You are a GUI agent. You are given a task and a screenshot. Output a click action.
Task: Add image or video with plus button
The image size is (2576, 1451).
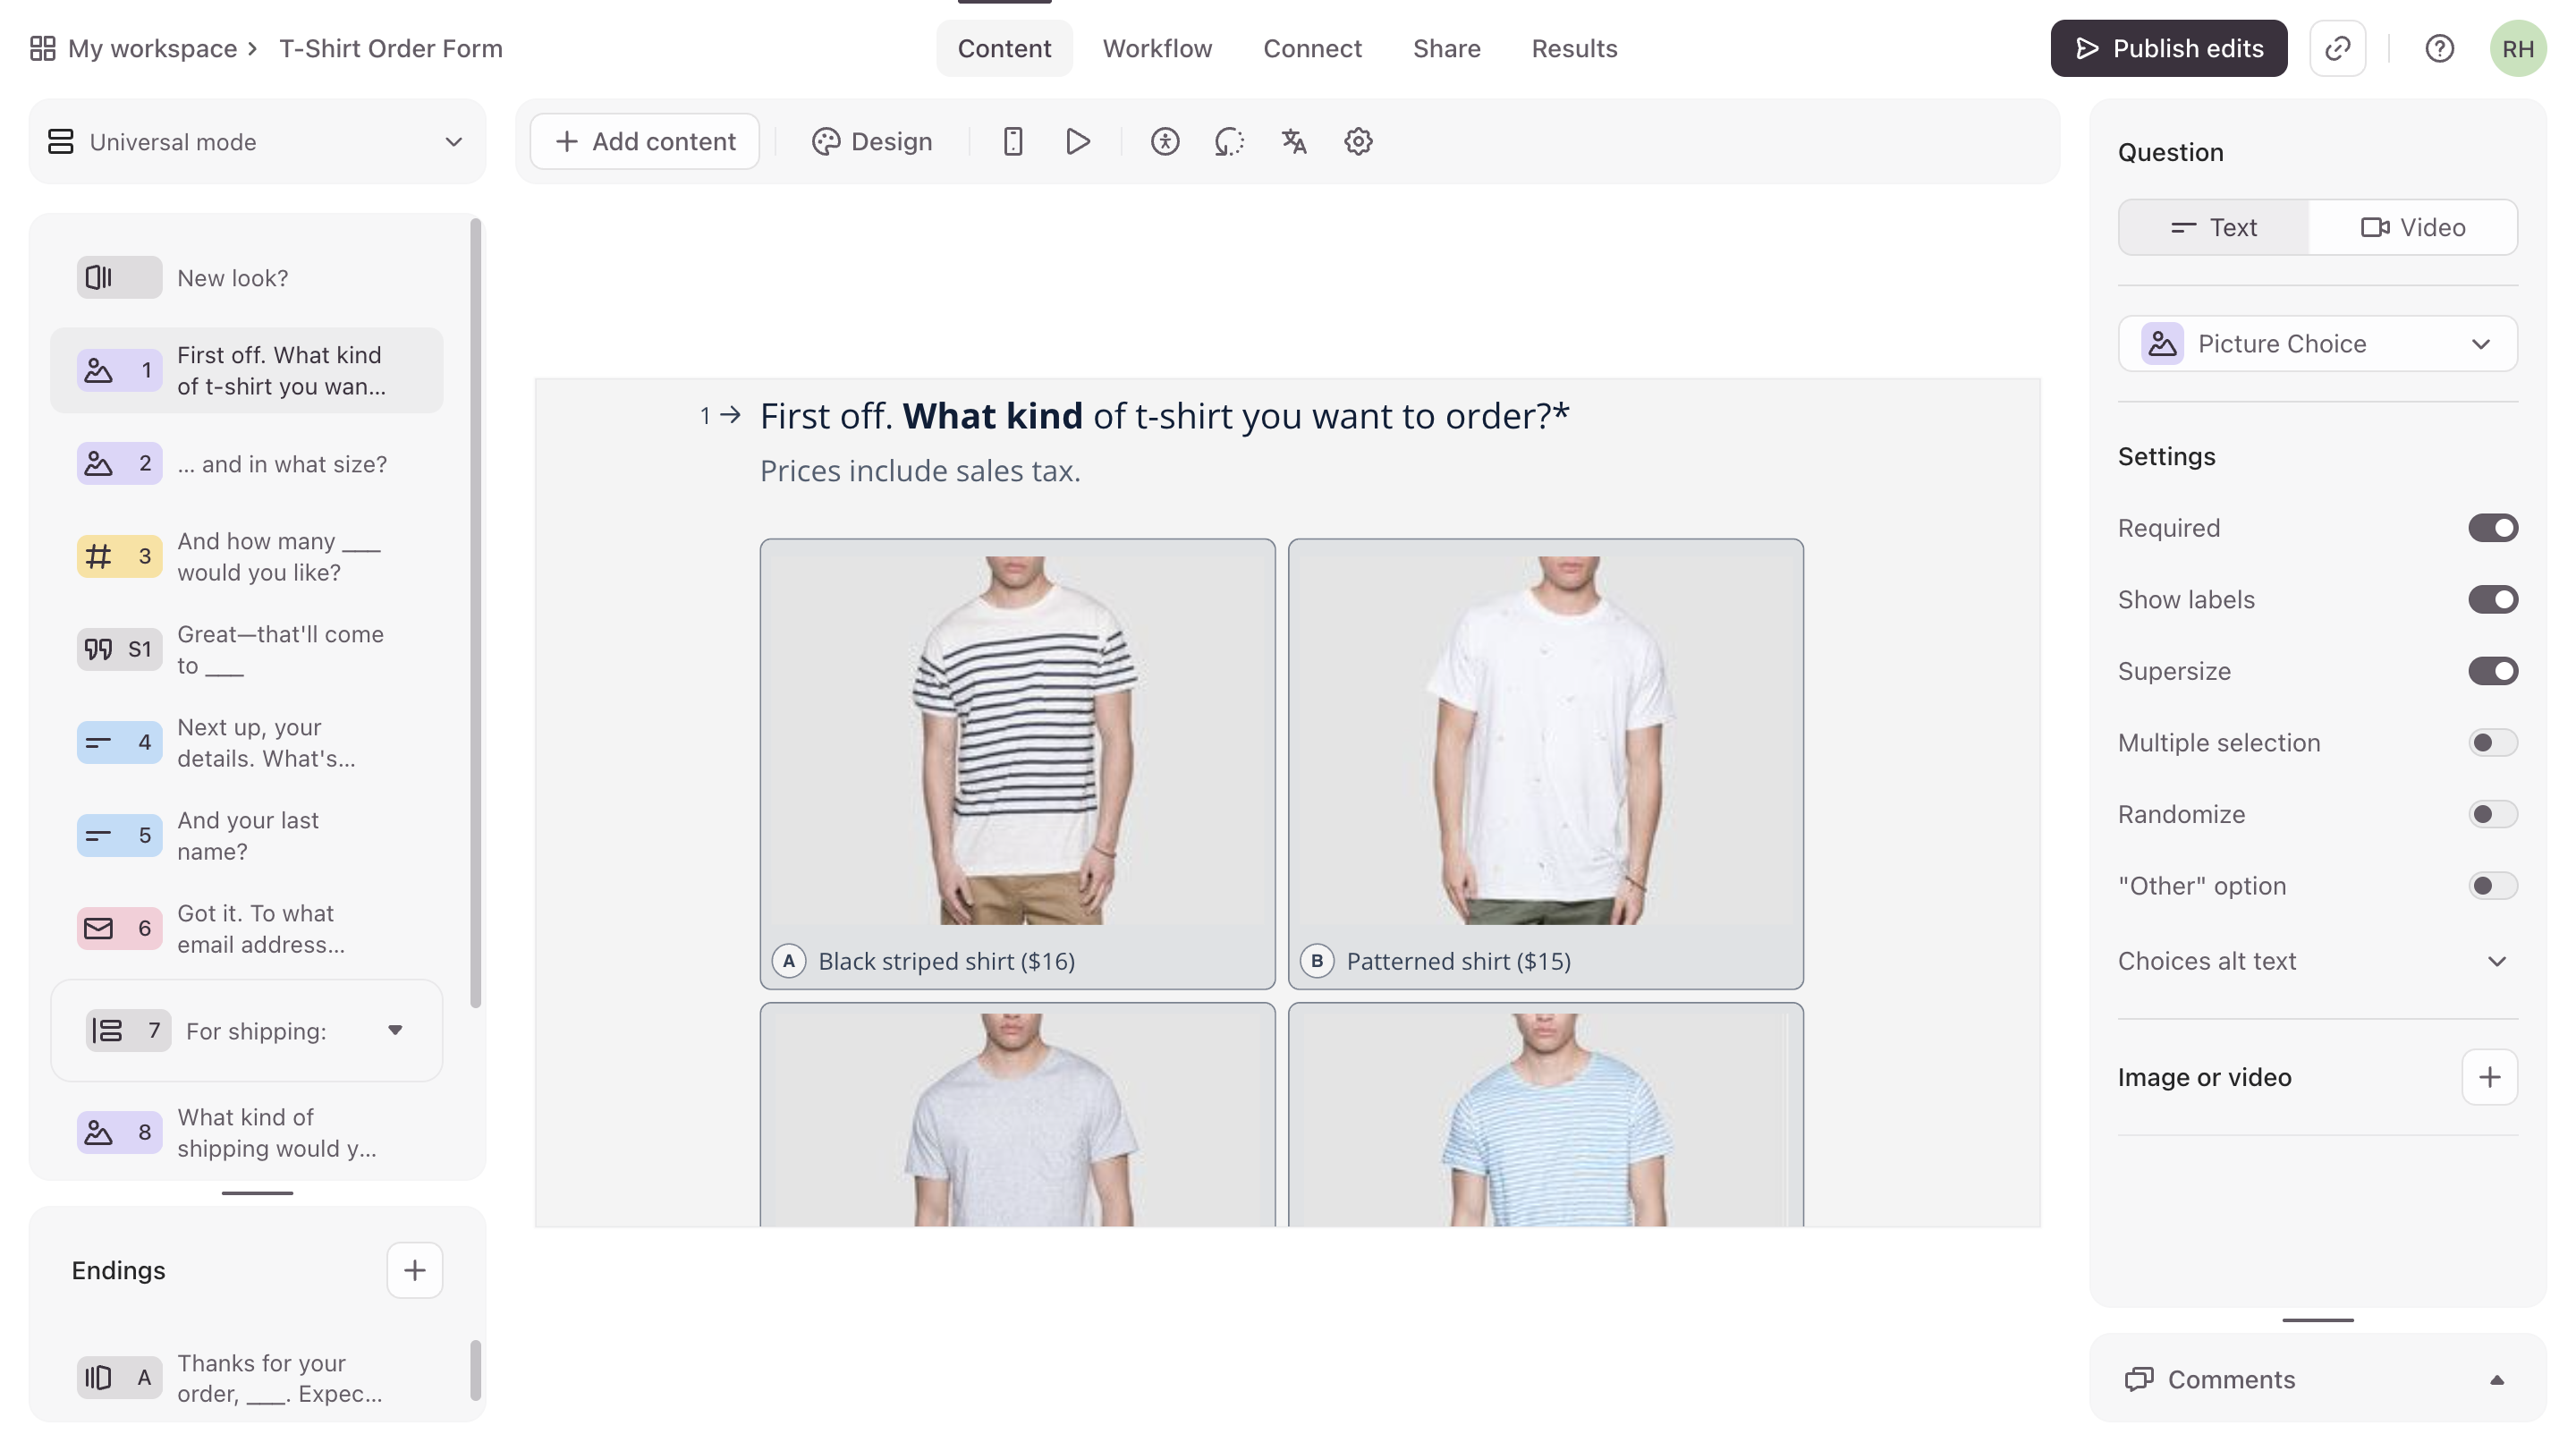2489,1077
